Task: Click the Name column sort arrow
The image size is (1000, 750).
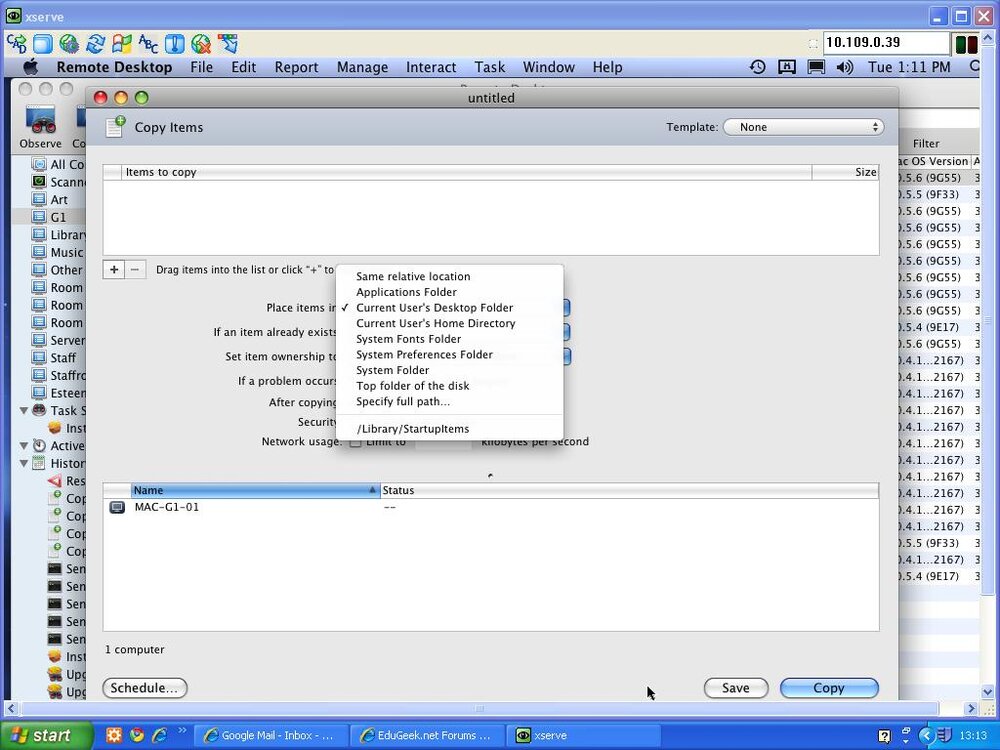Action: [x=372, y=490]
